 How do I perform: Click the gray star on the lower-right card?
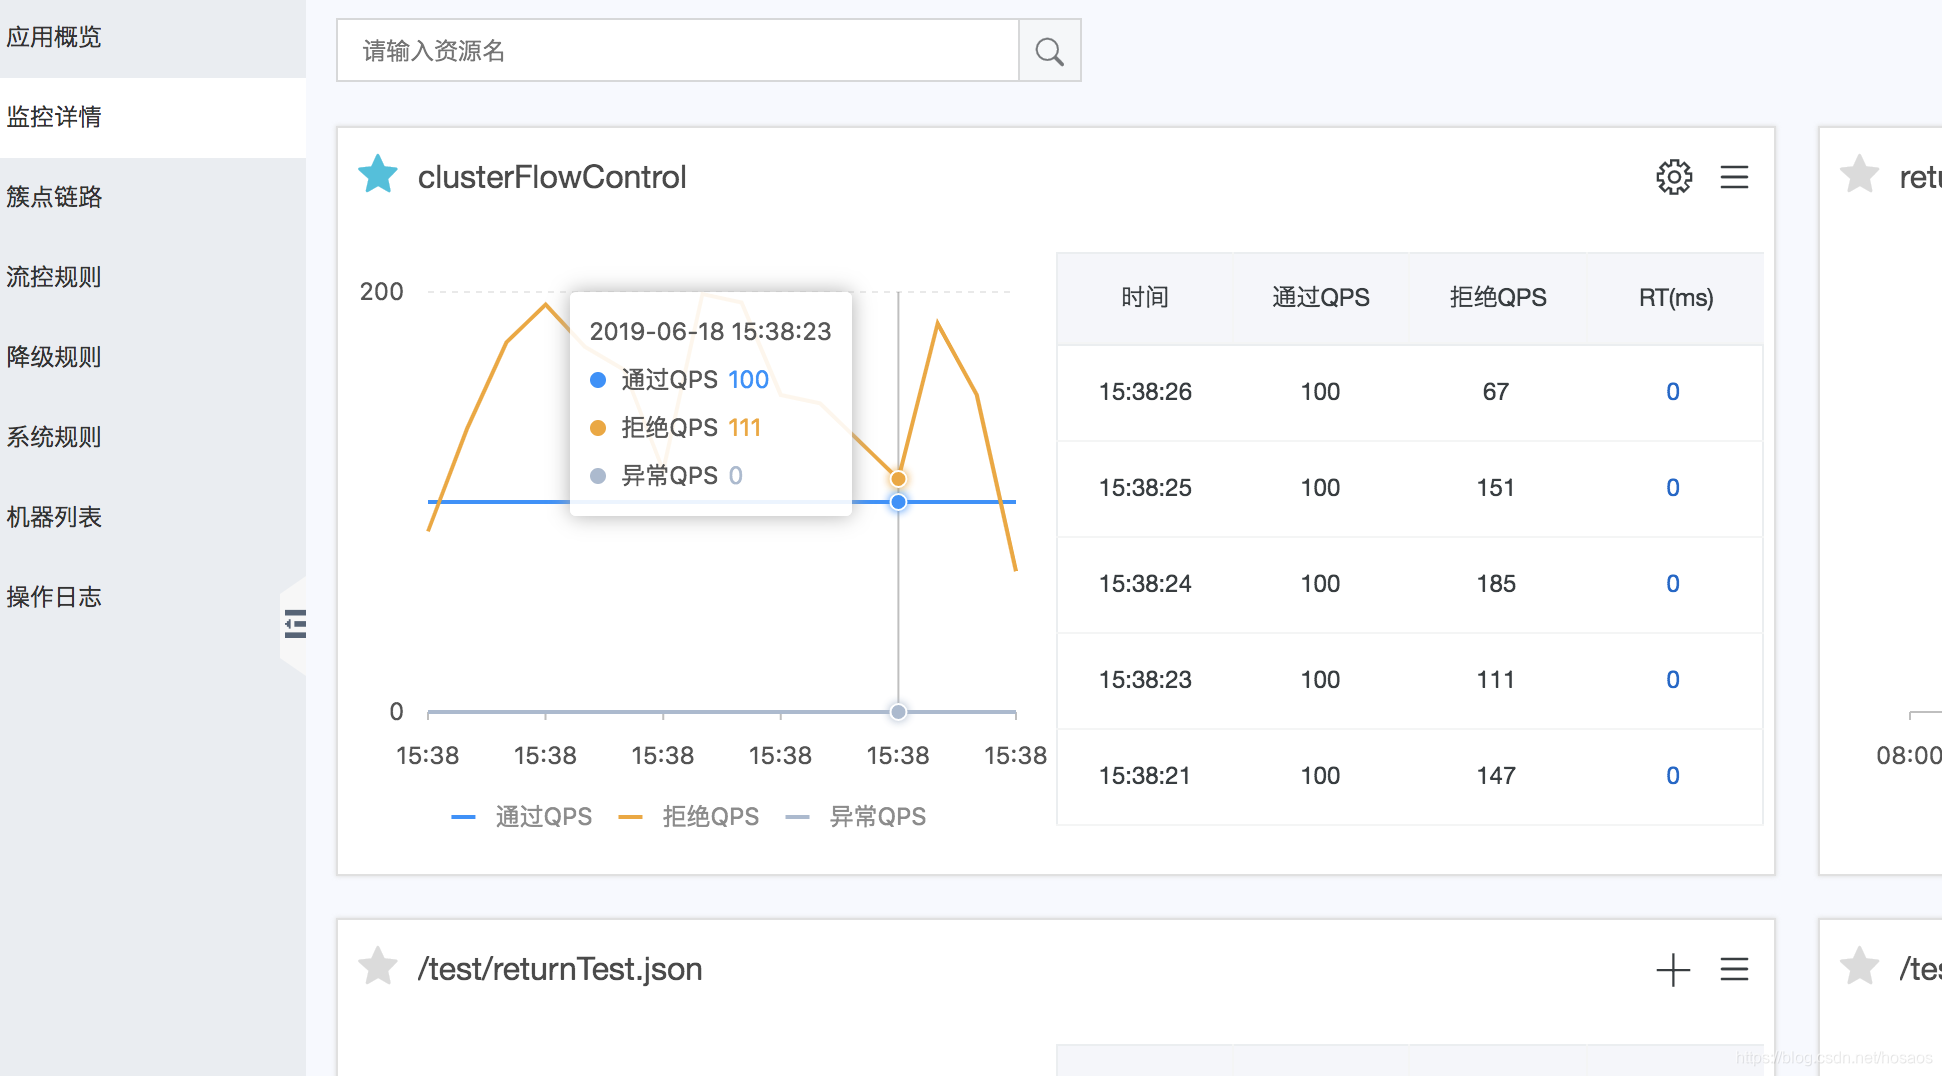pos(1859,967)
